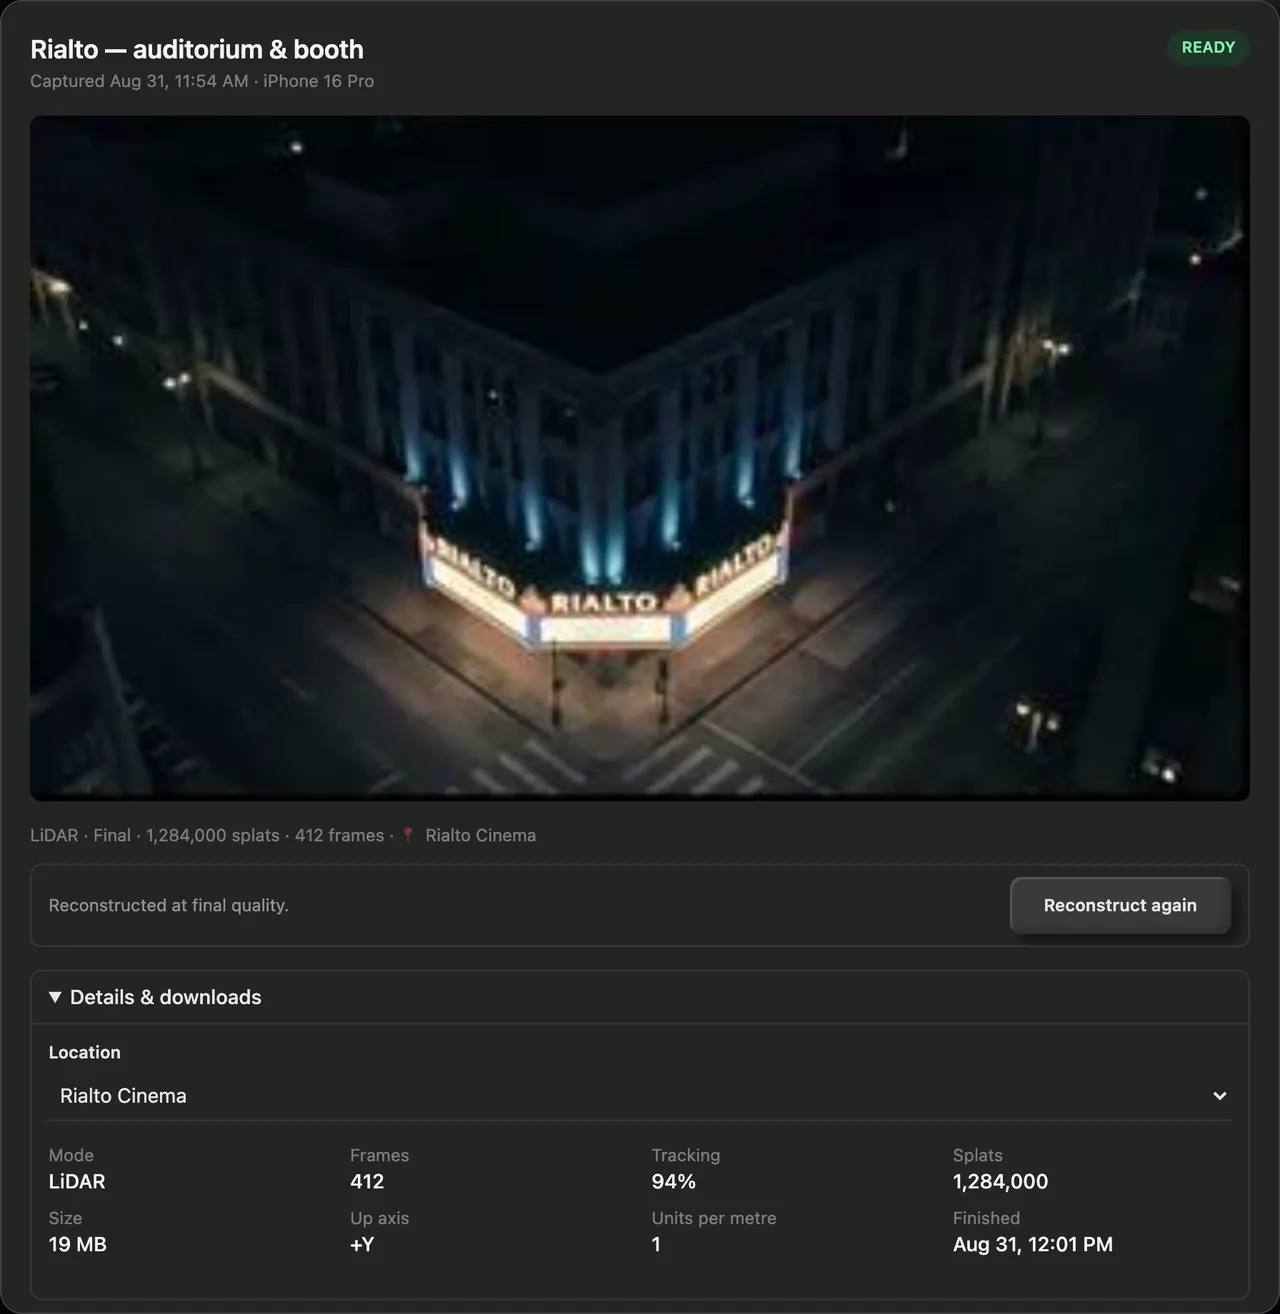Screen dimensions: 1280x1314
Task: Click the Up axis value '+Y'
Action: click(x=362, y=1244)
